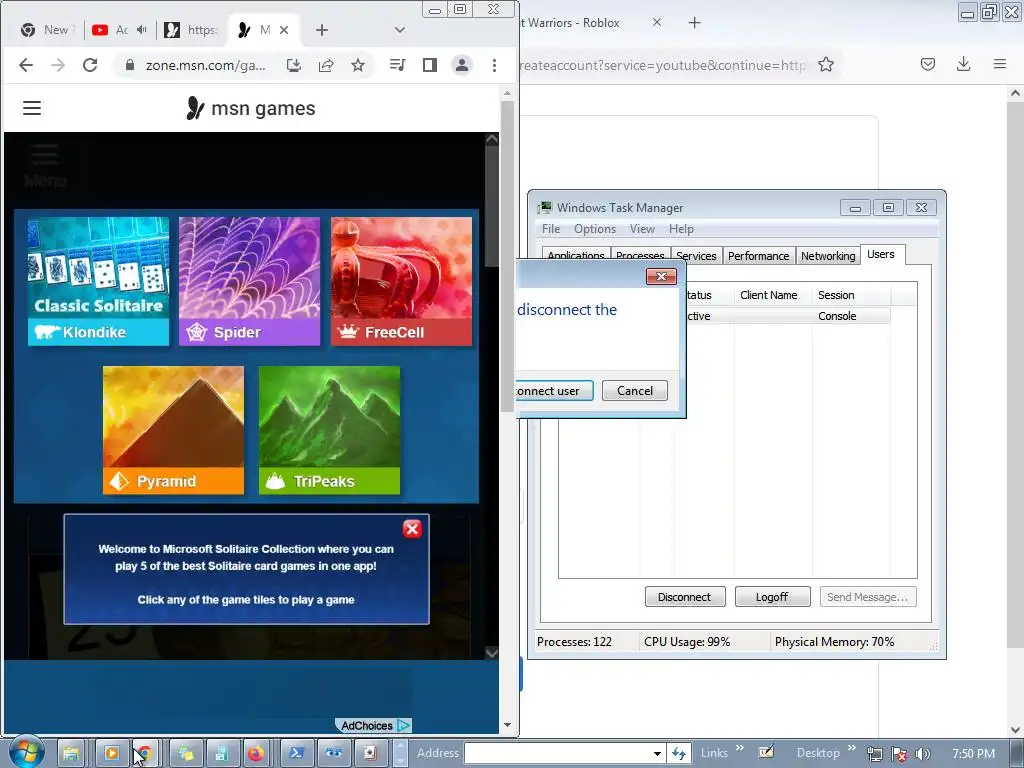Expand the Desktop toolbar chevron
The width and height of the screenshot is (1024, 768).
point(852,748)
